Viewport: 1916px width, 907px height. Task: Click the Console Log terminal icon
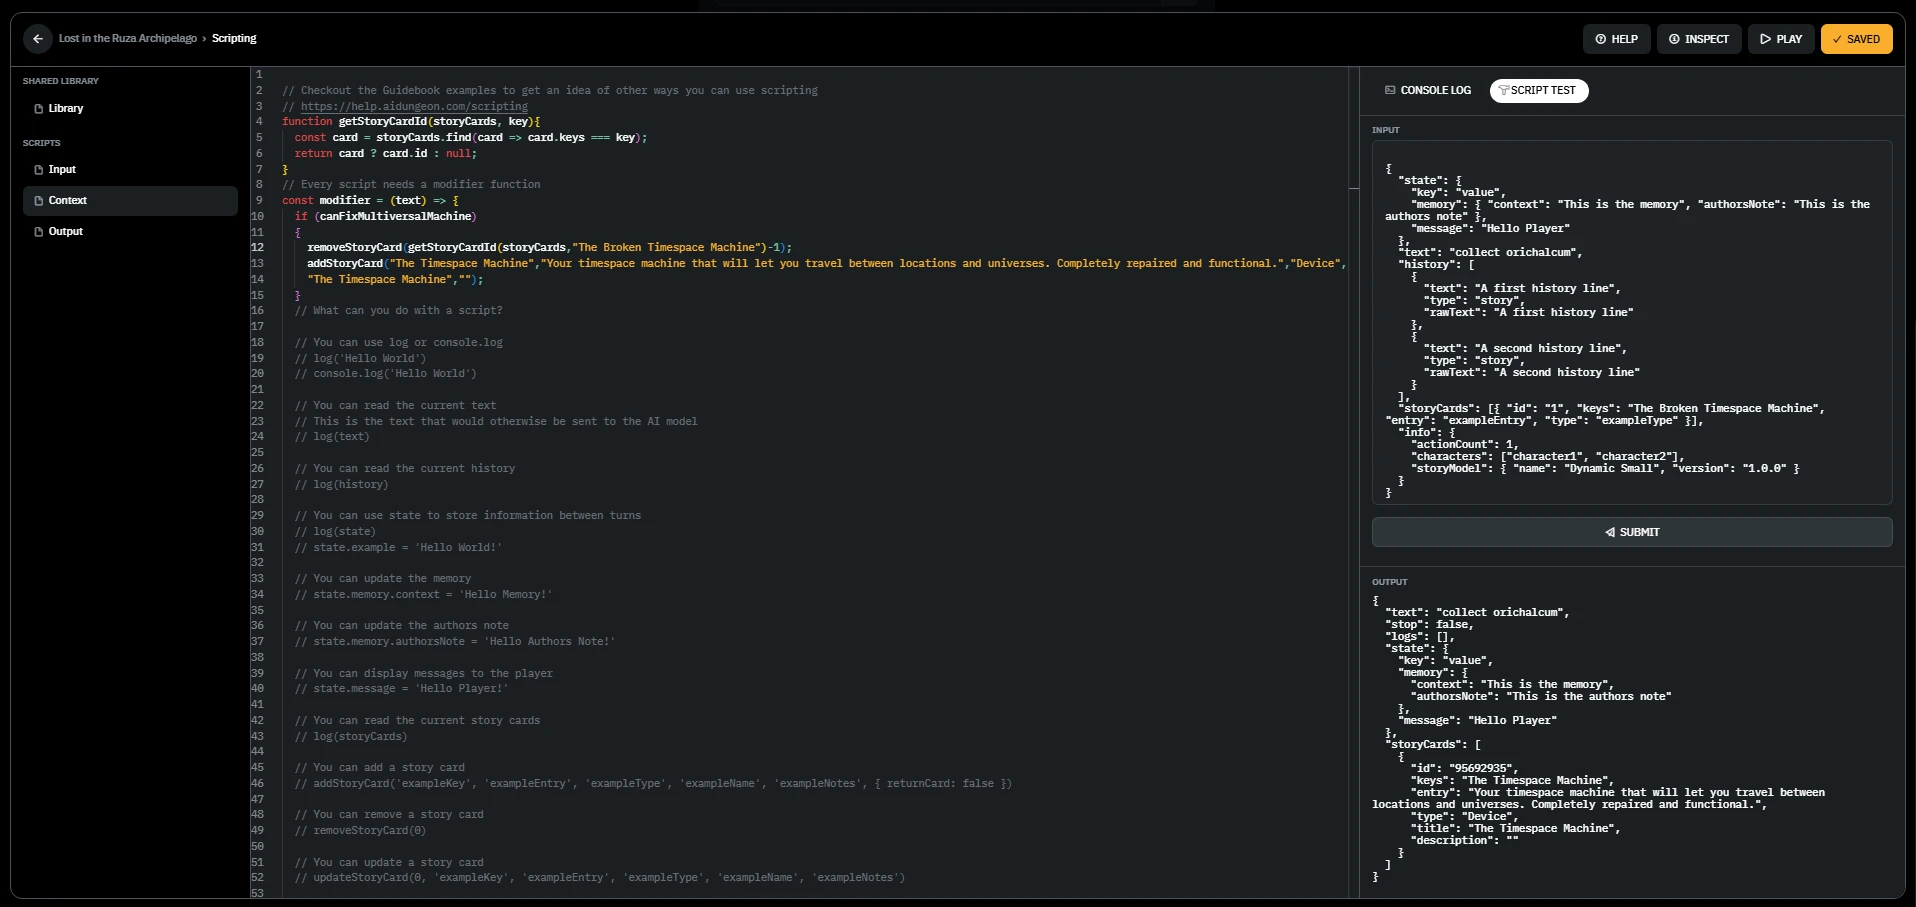[1390, 90]
